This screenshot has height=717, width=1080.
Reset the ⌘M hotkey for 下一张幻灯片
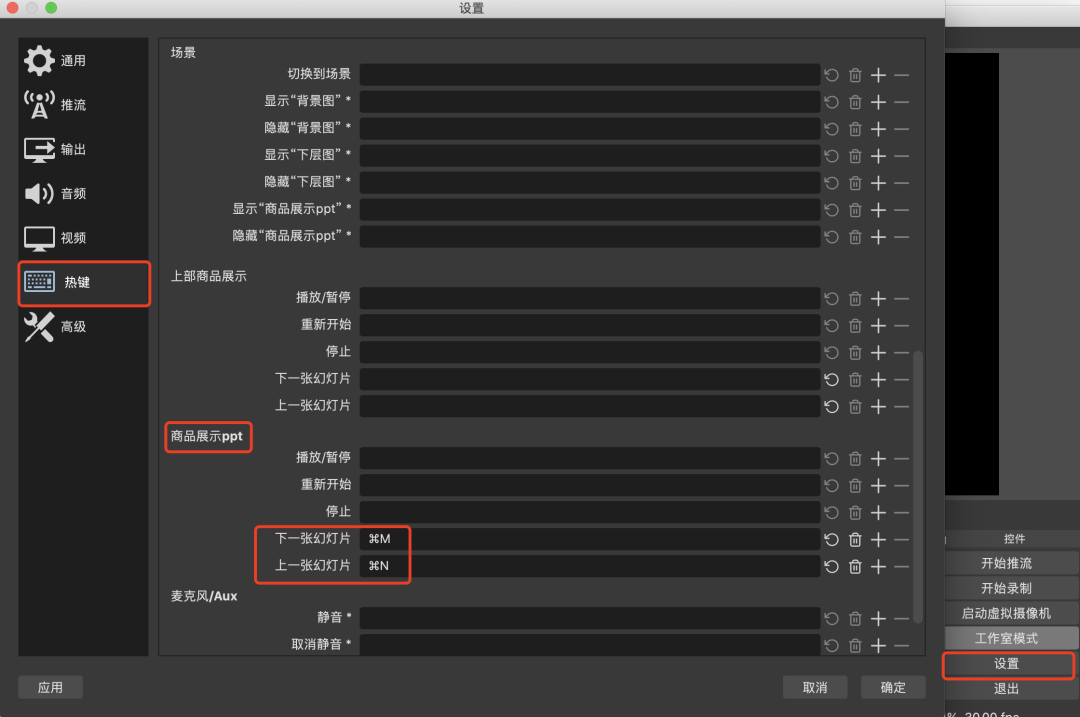point(831,540)
